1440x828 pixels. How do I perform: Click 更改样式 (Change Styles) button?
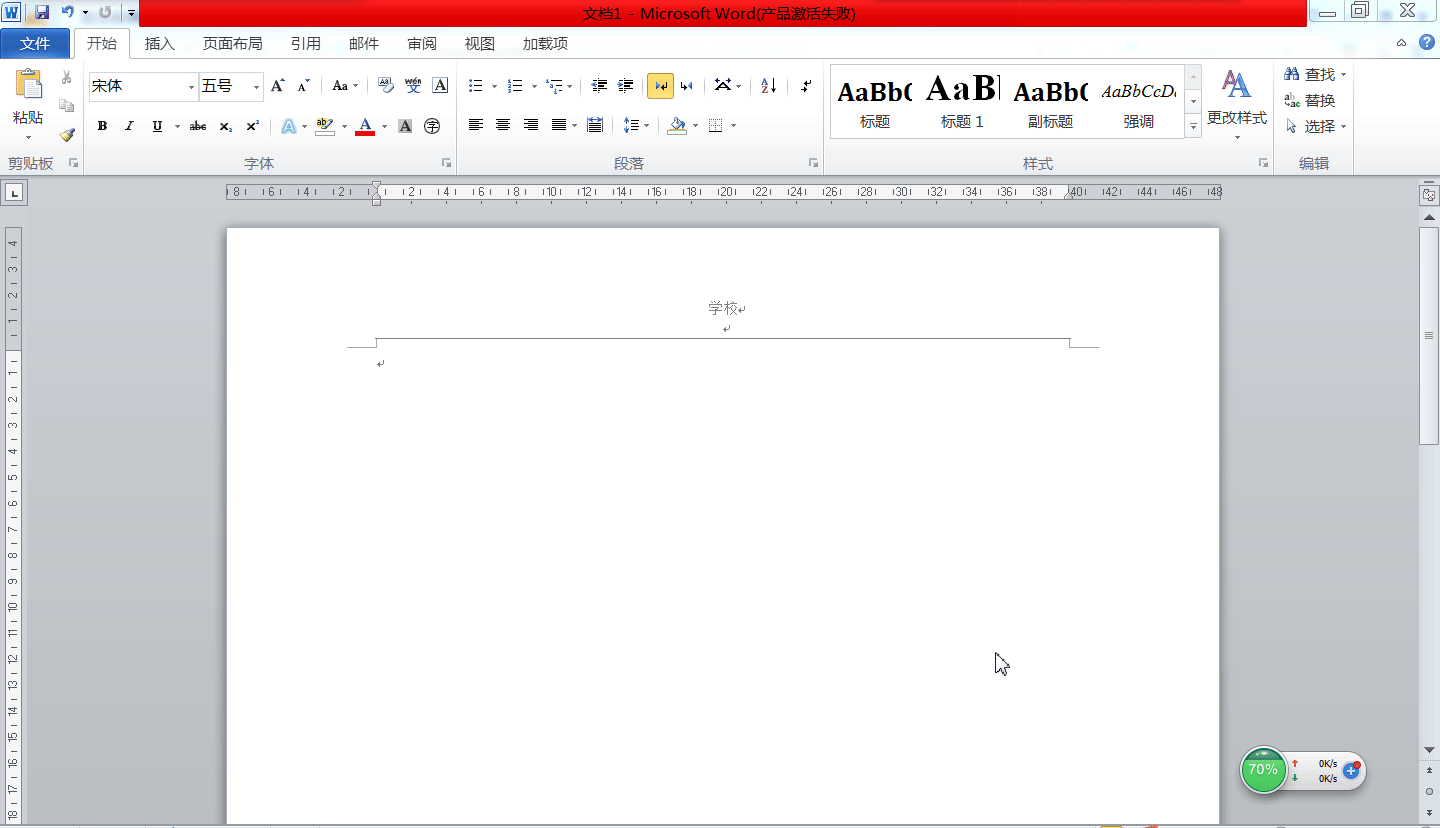coord(1237,104)
